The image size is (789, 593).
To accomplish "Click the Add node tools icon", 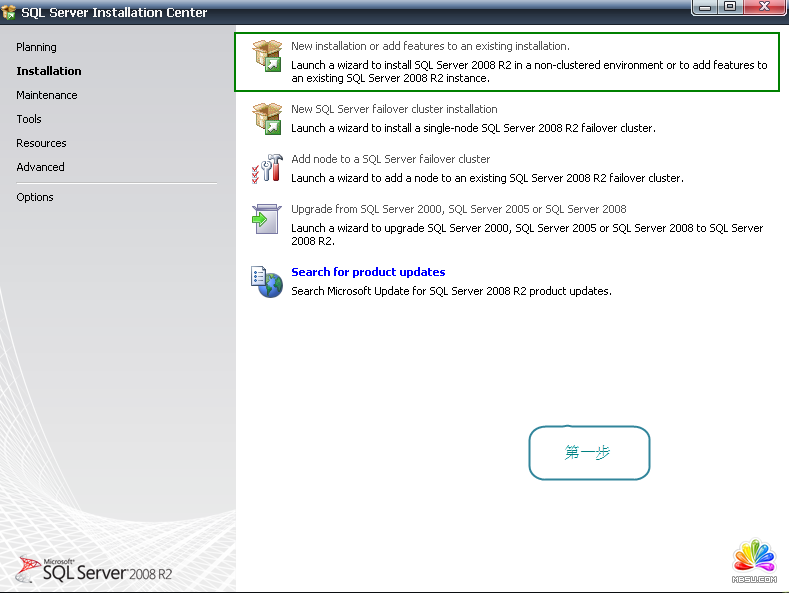I will (267, 168).
